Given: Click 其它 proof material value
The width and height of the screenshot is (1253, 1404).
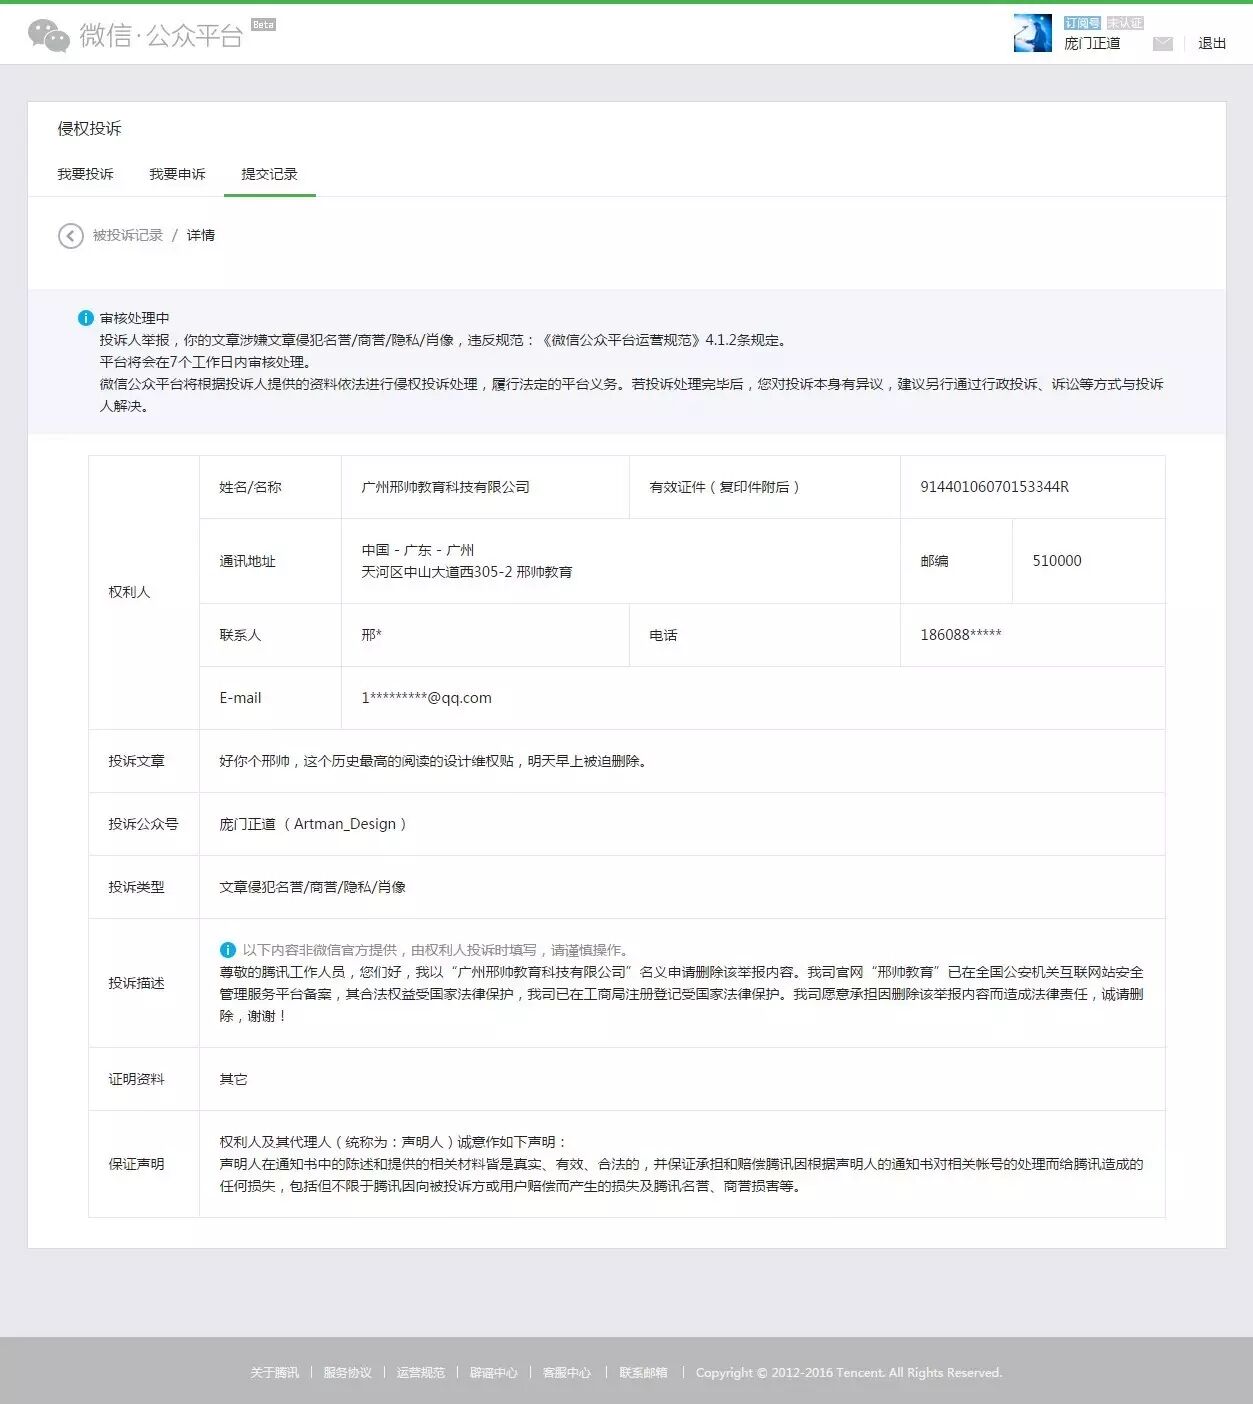Looking at the screenshot, I should click(233, 1079).
